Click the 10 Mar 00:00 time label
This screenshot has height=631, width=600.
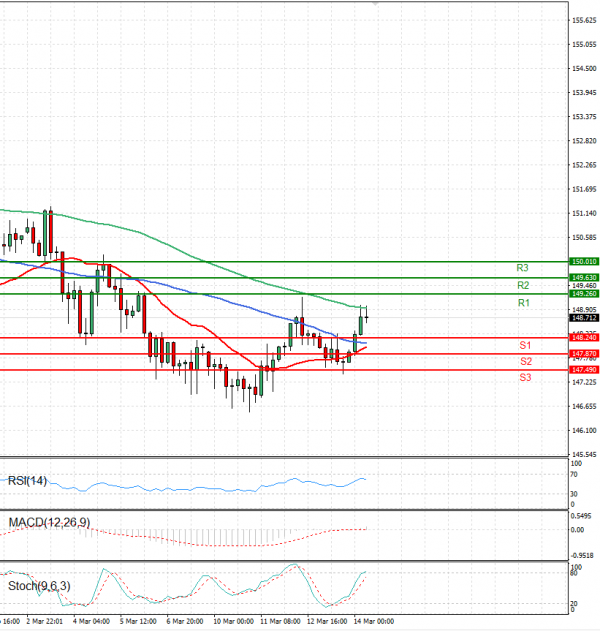click(x=233, y=621)
